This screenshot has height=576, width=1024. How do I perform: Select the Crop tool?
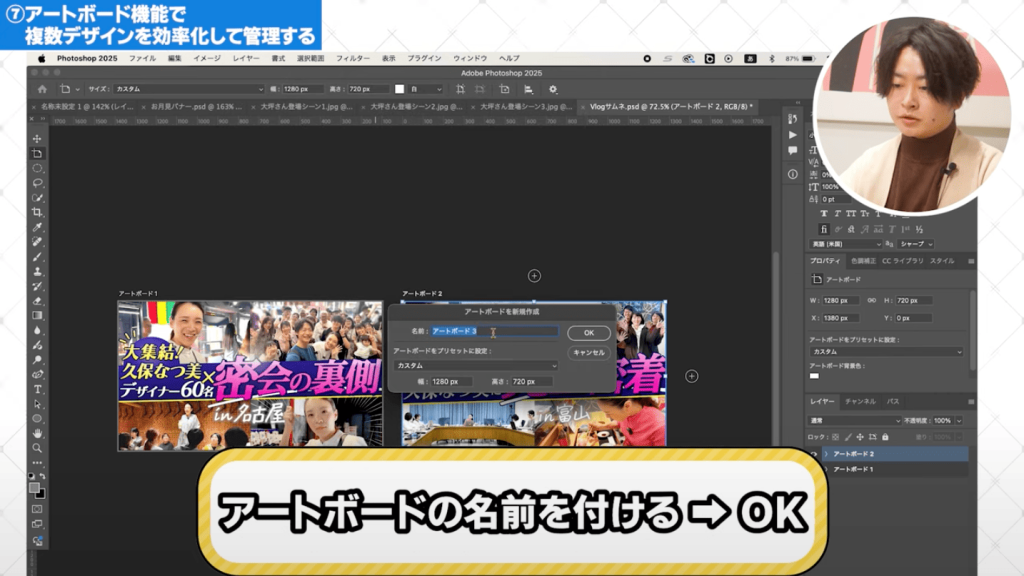pyautogui.click(x=37, y=212)
